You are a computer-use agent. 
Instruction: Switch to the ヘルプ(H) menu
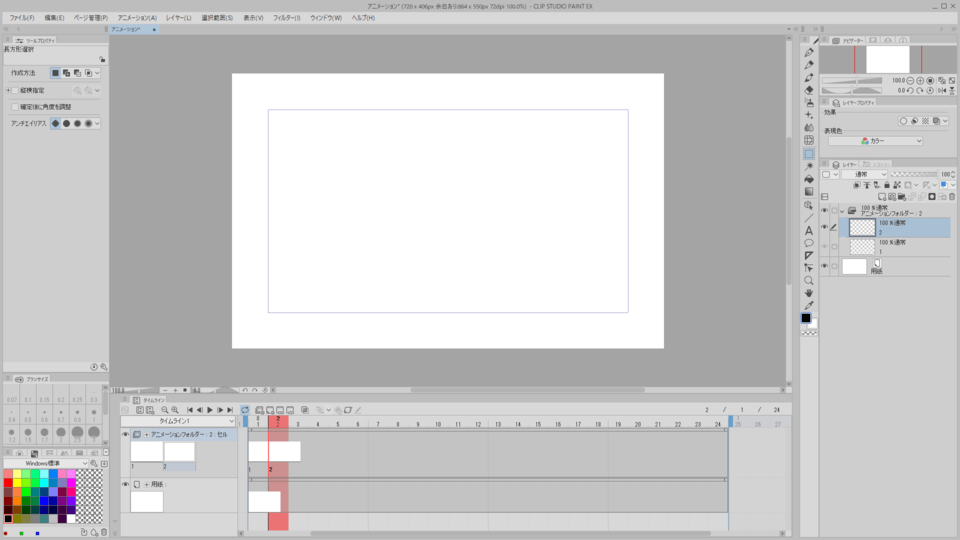(x=363, y=18)
